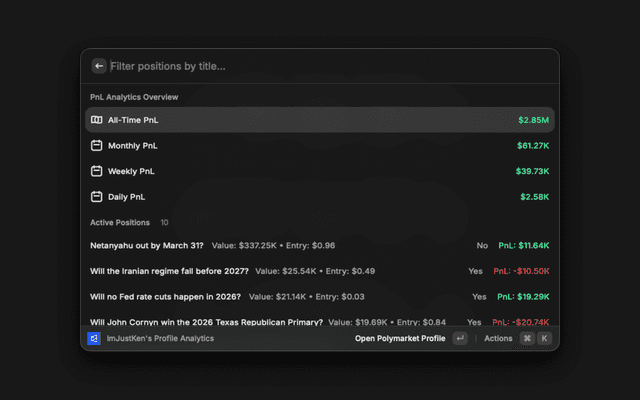Click Open Polymarket Profile
This screenshot has height=400, width=640.
(400, 339)
